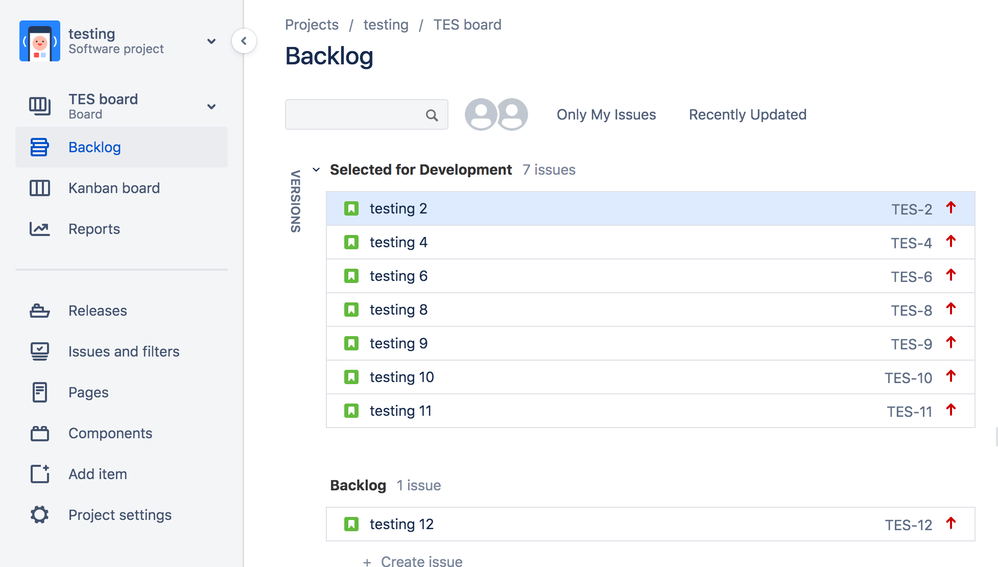
Task: Collapse the sidebar with arrow button
Action: [244, 41]
